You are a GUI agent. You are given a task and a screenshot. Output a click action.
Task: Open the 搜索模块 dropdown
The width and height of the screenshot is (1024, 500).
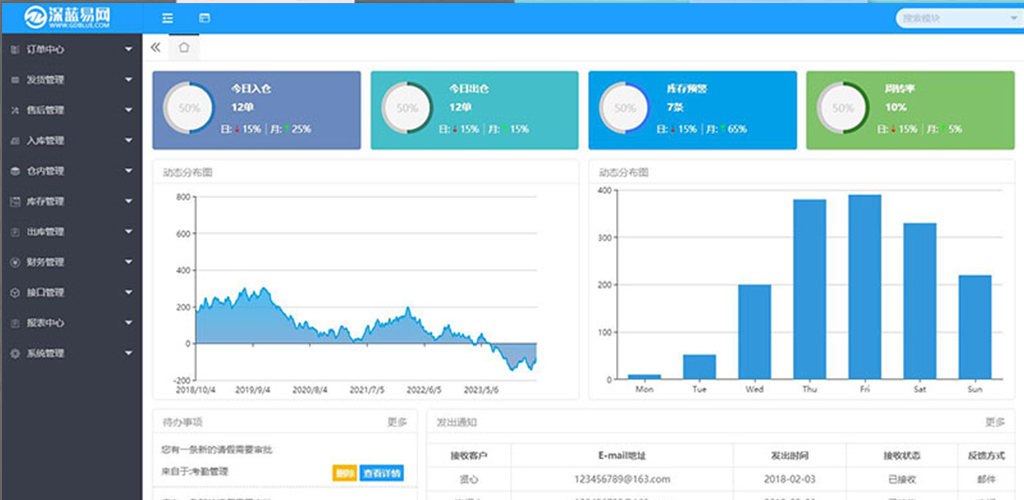tap(959, 18)
